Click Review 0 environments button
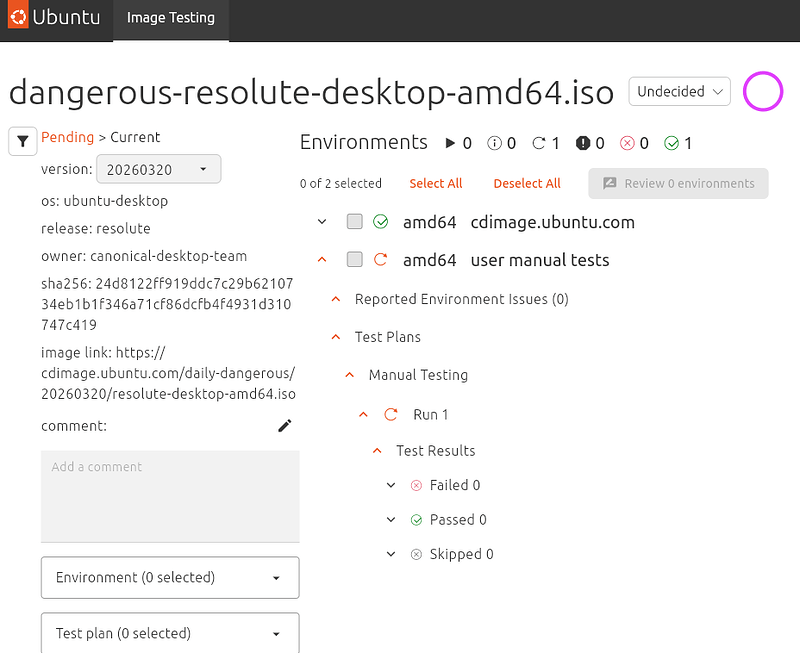Image resolution: width=800 pixels, height=653 pixels. click(x=678, y=184)
